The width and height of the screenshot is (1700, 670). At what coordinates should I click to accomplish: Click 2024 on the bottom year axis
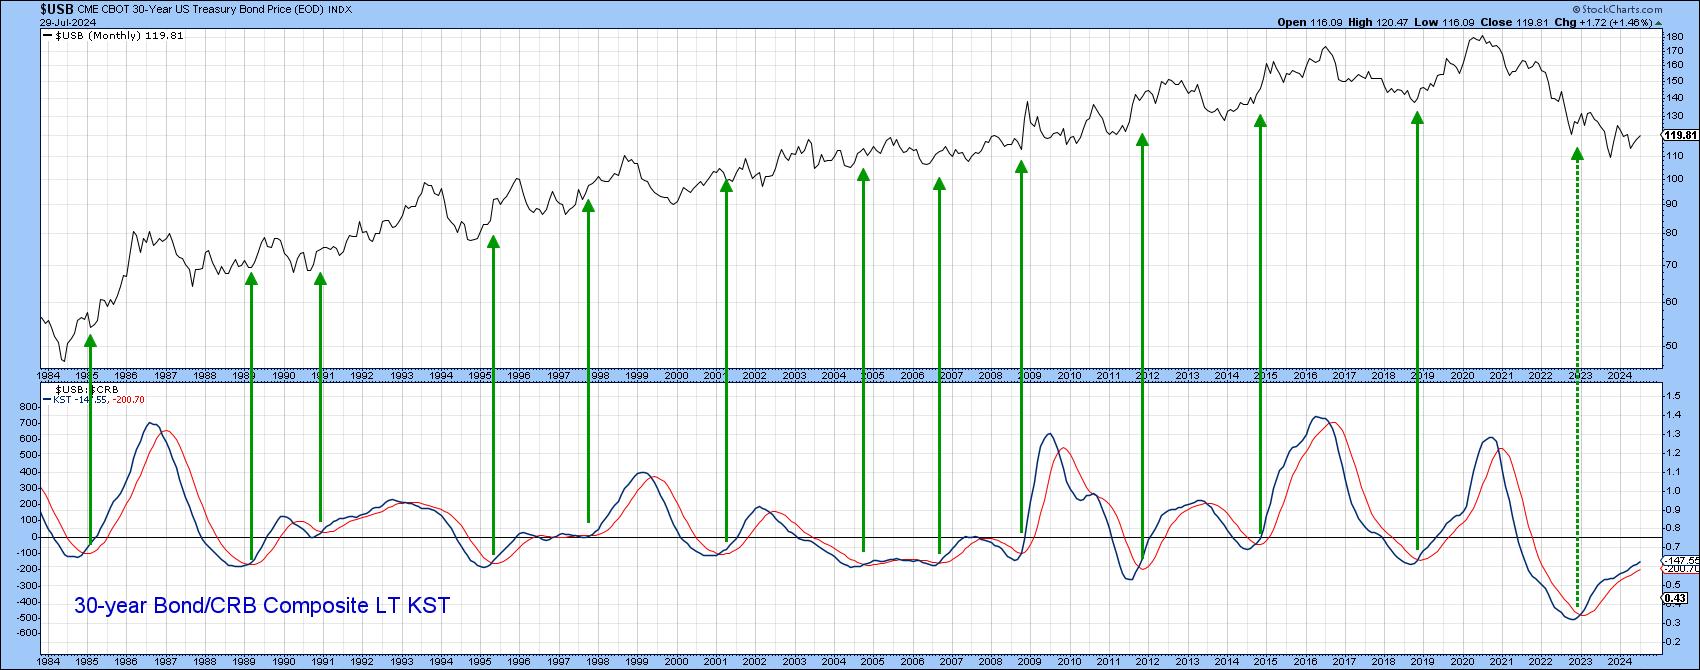(x=1619, y=662)
